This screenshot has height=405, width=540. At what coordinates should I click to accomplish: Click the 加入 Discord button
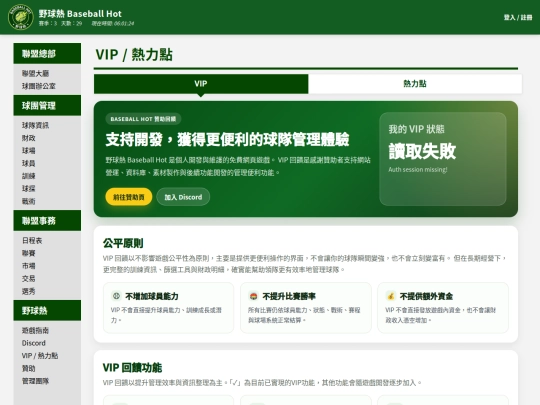click(x=183, y=197)
